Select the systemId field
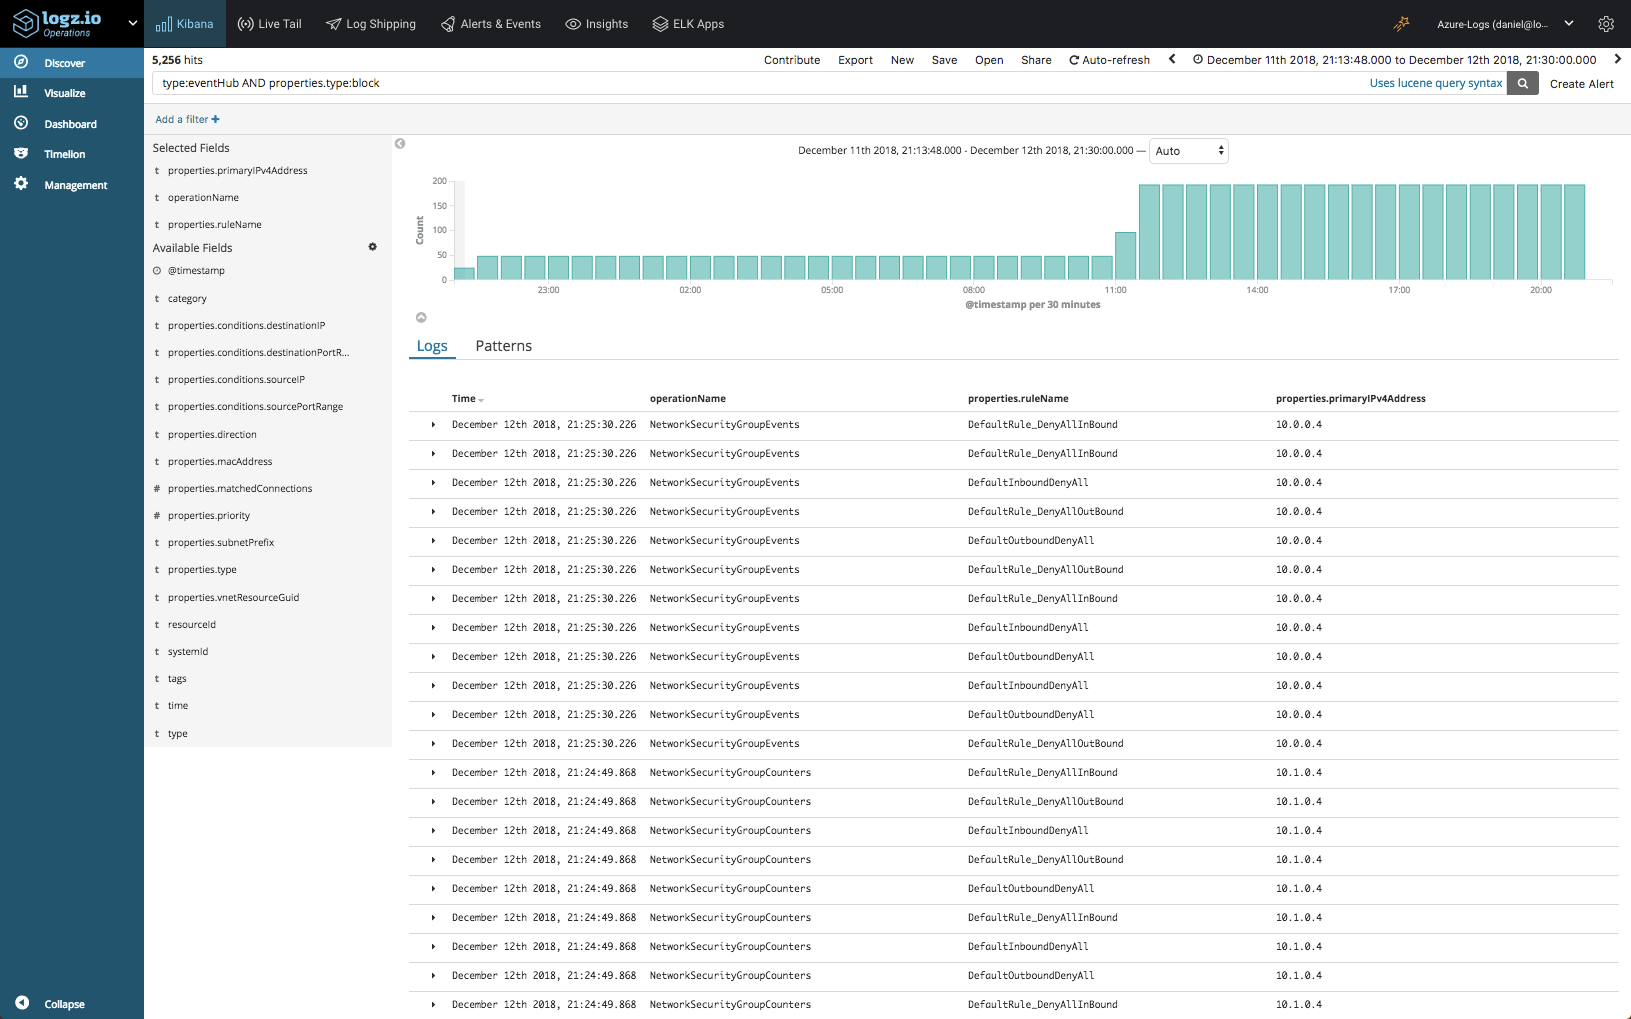The height and width of the screenshot is (1019, 1631). (188, 652)
